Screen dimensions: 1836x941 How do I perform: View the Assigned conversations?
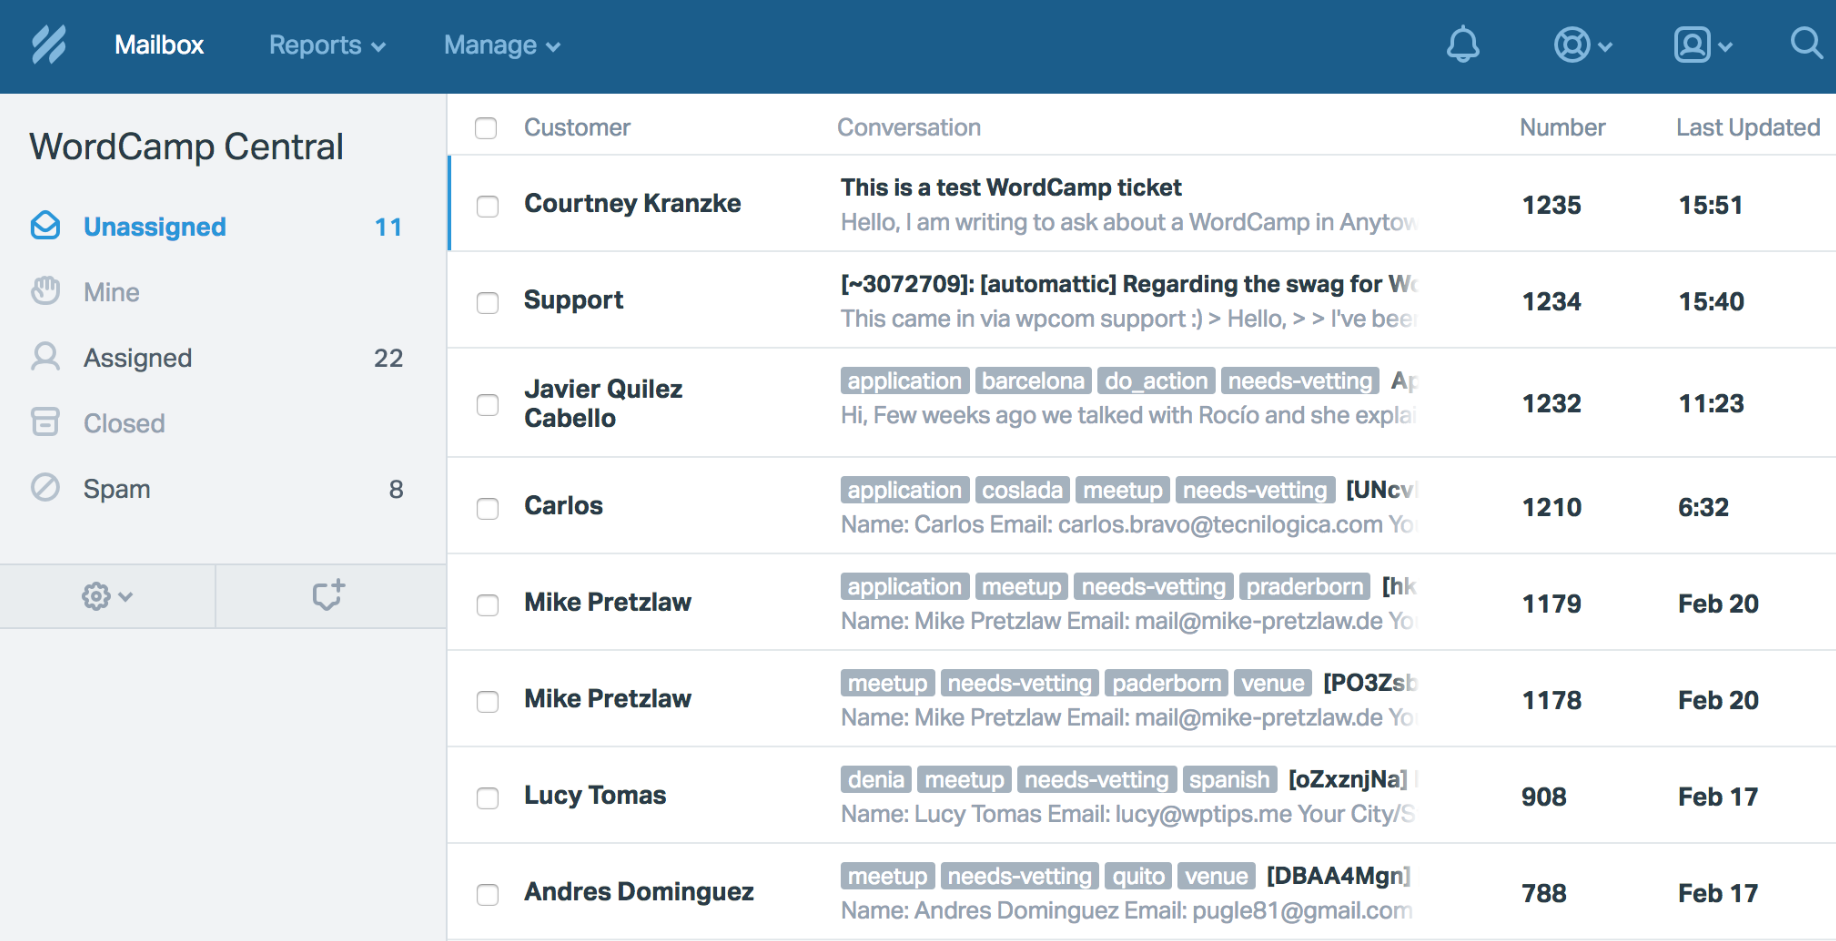137,357
